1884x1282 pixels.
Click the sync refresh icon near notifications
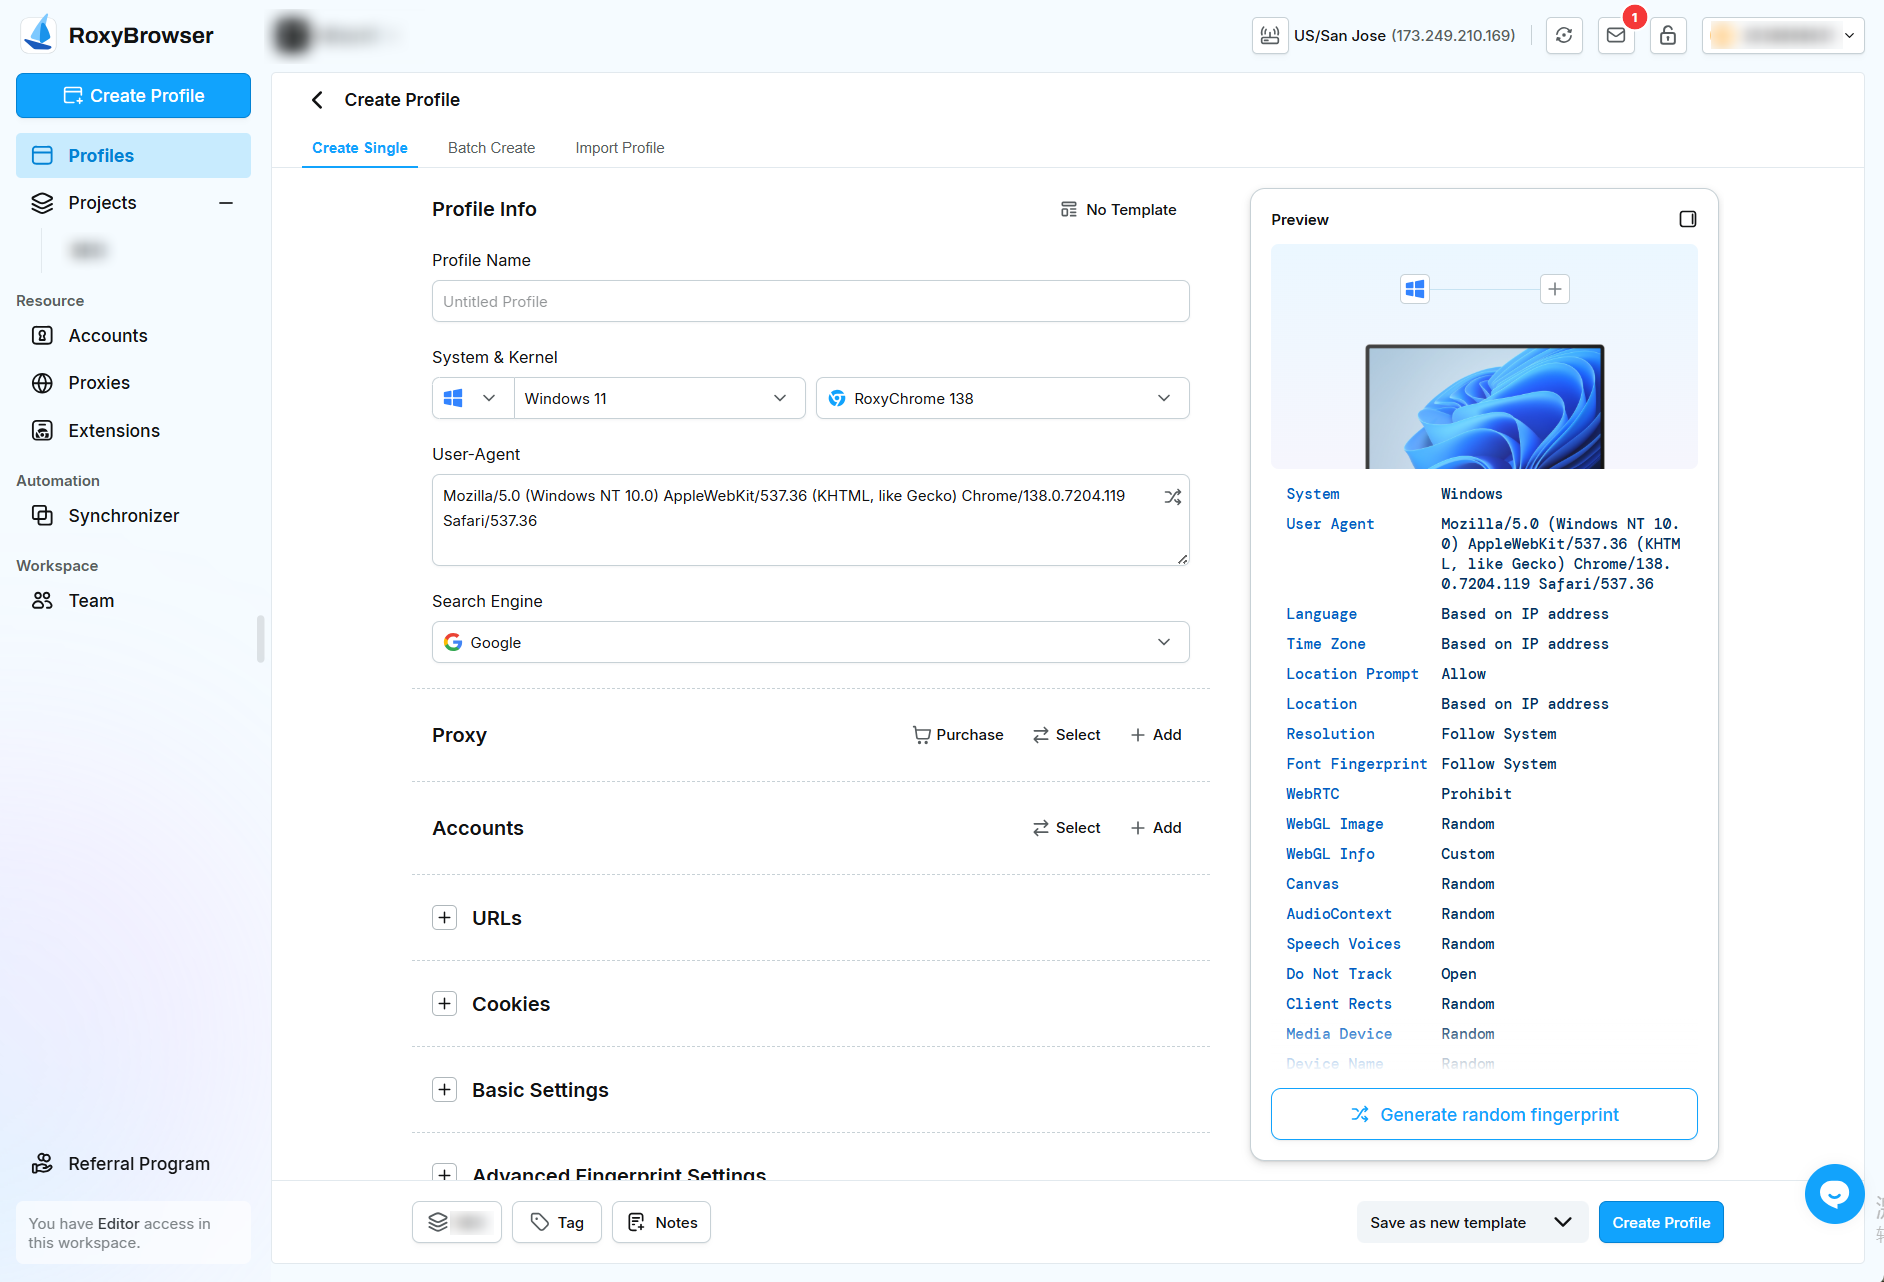pyautogui.click(x=1564, y=35)
